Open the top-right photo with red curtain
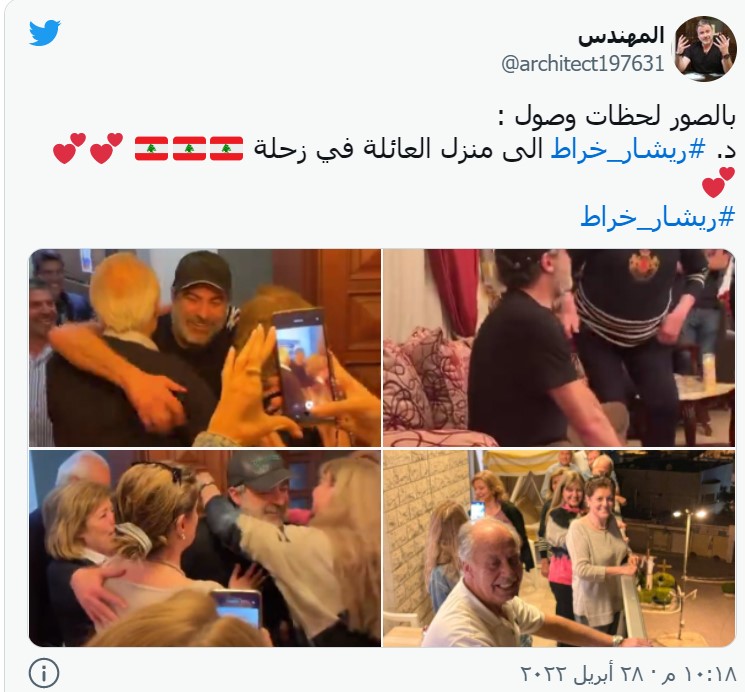The image size is (745, 692). 559,348
